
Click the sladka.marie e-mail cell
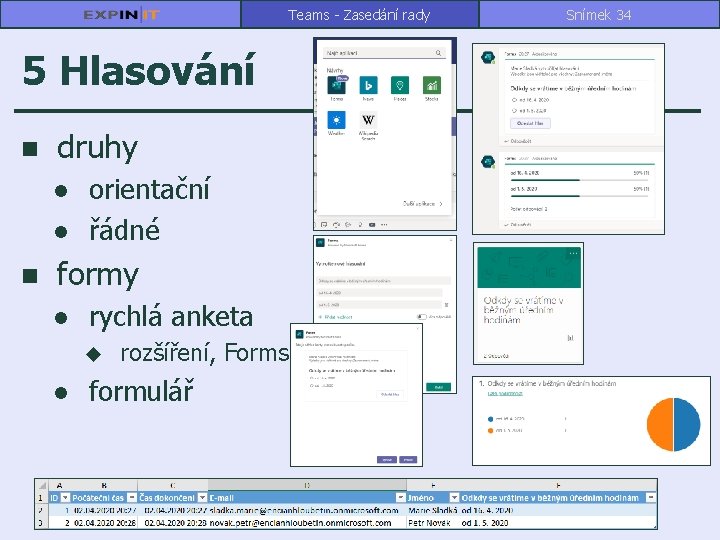click(x=307, y=510)
